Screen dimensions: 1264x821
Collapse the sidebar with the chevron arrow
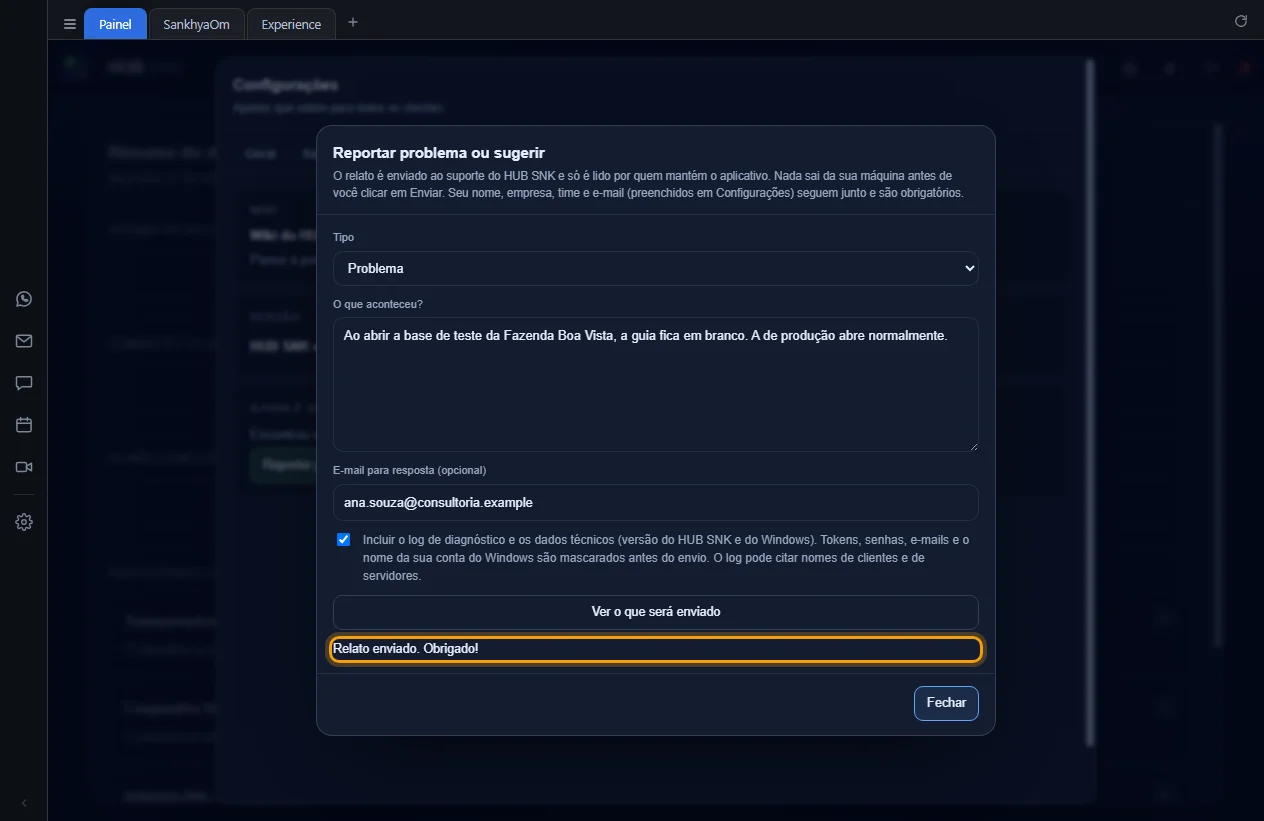24,803
